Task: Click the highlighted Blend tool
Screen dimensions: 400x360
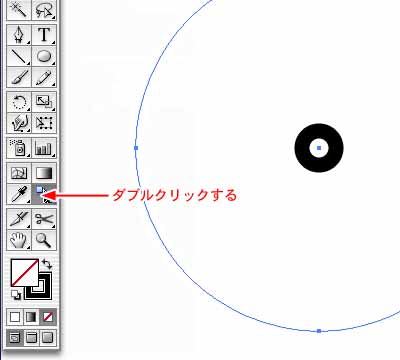Action: [x=44, y=194]
